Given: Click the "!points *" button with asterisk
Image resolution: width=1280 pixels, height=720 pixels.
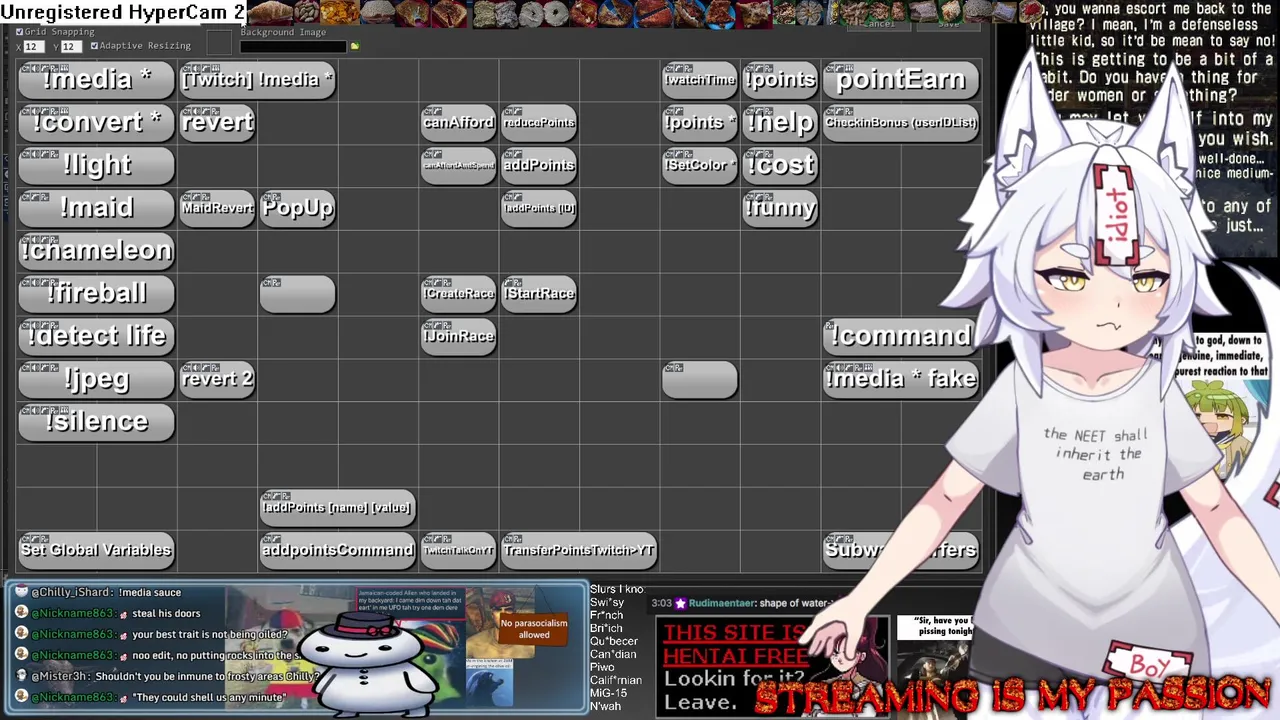Looking at the screenshot, I should [699, 122].
